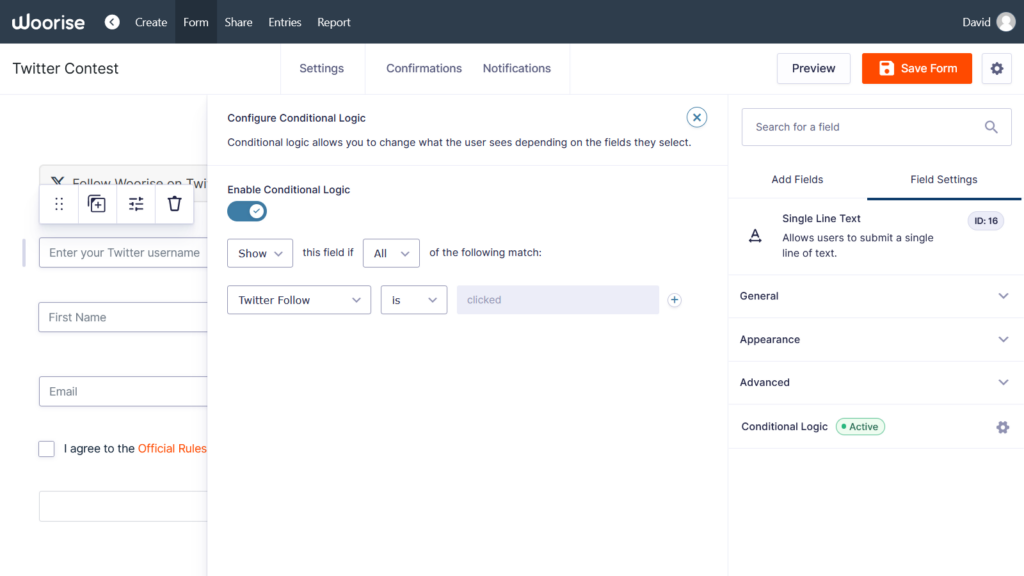Click the Save Form button
The image size is (1024, 576).
[916, 68]
